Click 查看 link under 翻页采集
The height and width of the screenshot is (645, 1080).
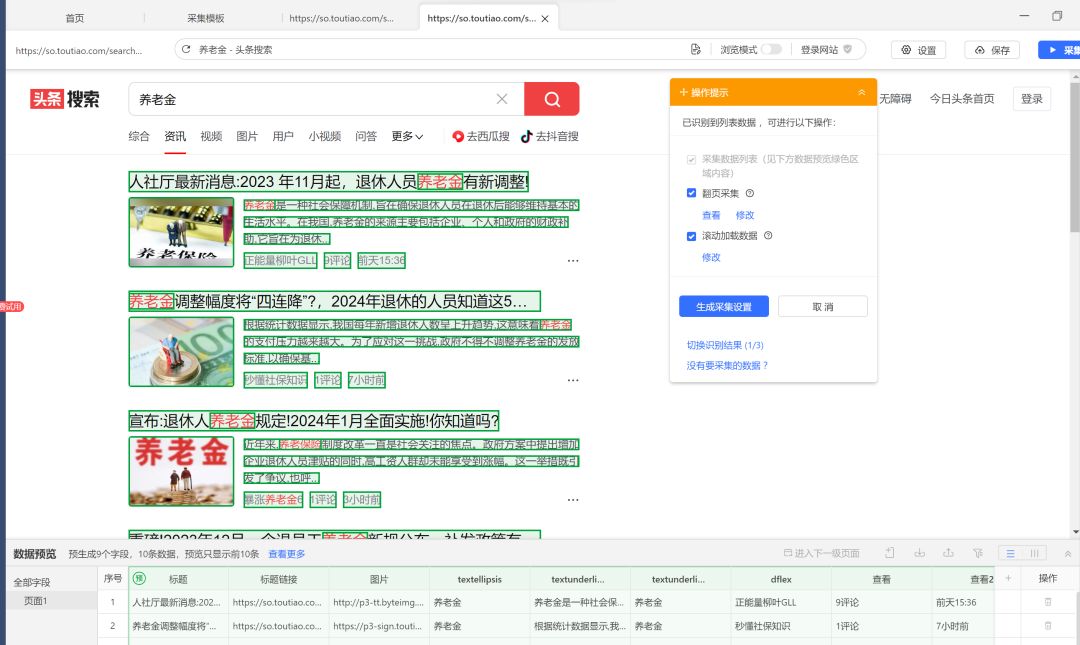tap(712, 215)
